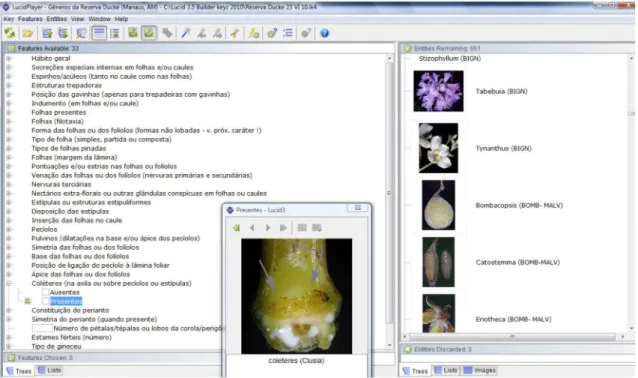Viewport: 638px width, 378px height.
Task: Click the Disposição das estípulas feature
Action: click(x=70, y=211)
